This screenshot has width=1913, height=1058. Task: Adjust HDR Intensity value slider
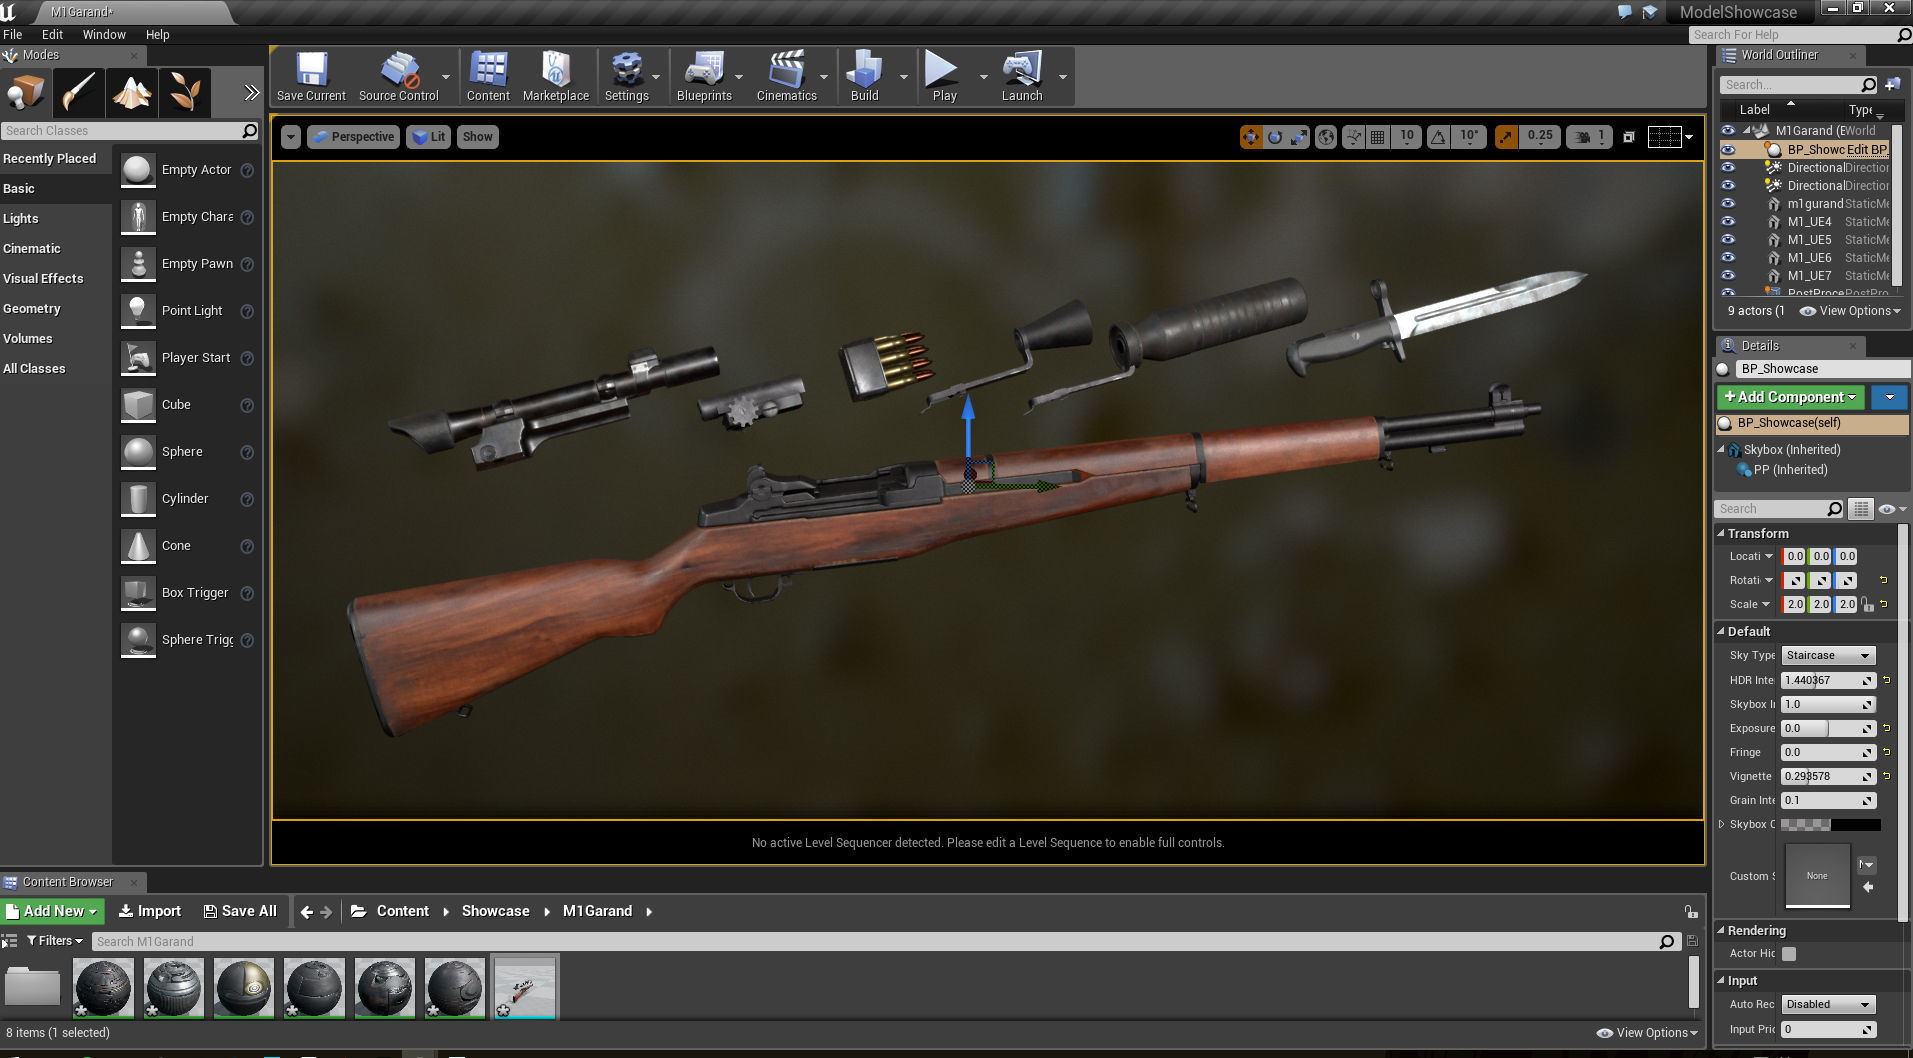(x=1828, y=680)
